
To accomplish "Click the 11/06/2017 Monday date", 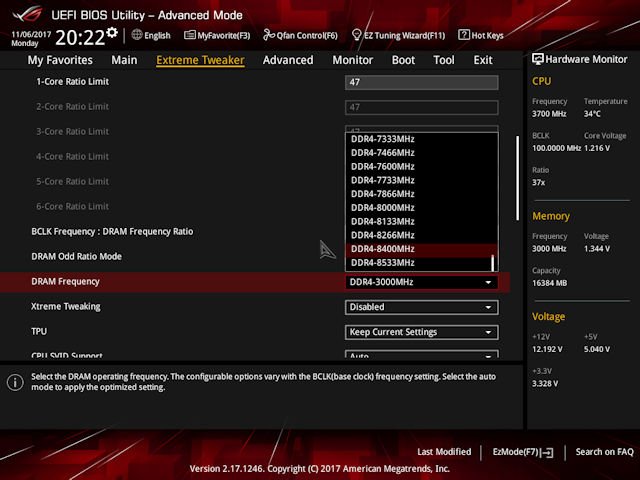I will click(31, 38).
